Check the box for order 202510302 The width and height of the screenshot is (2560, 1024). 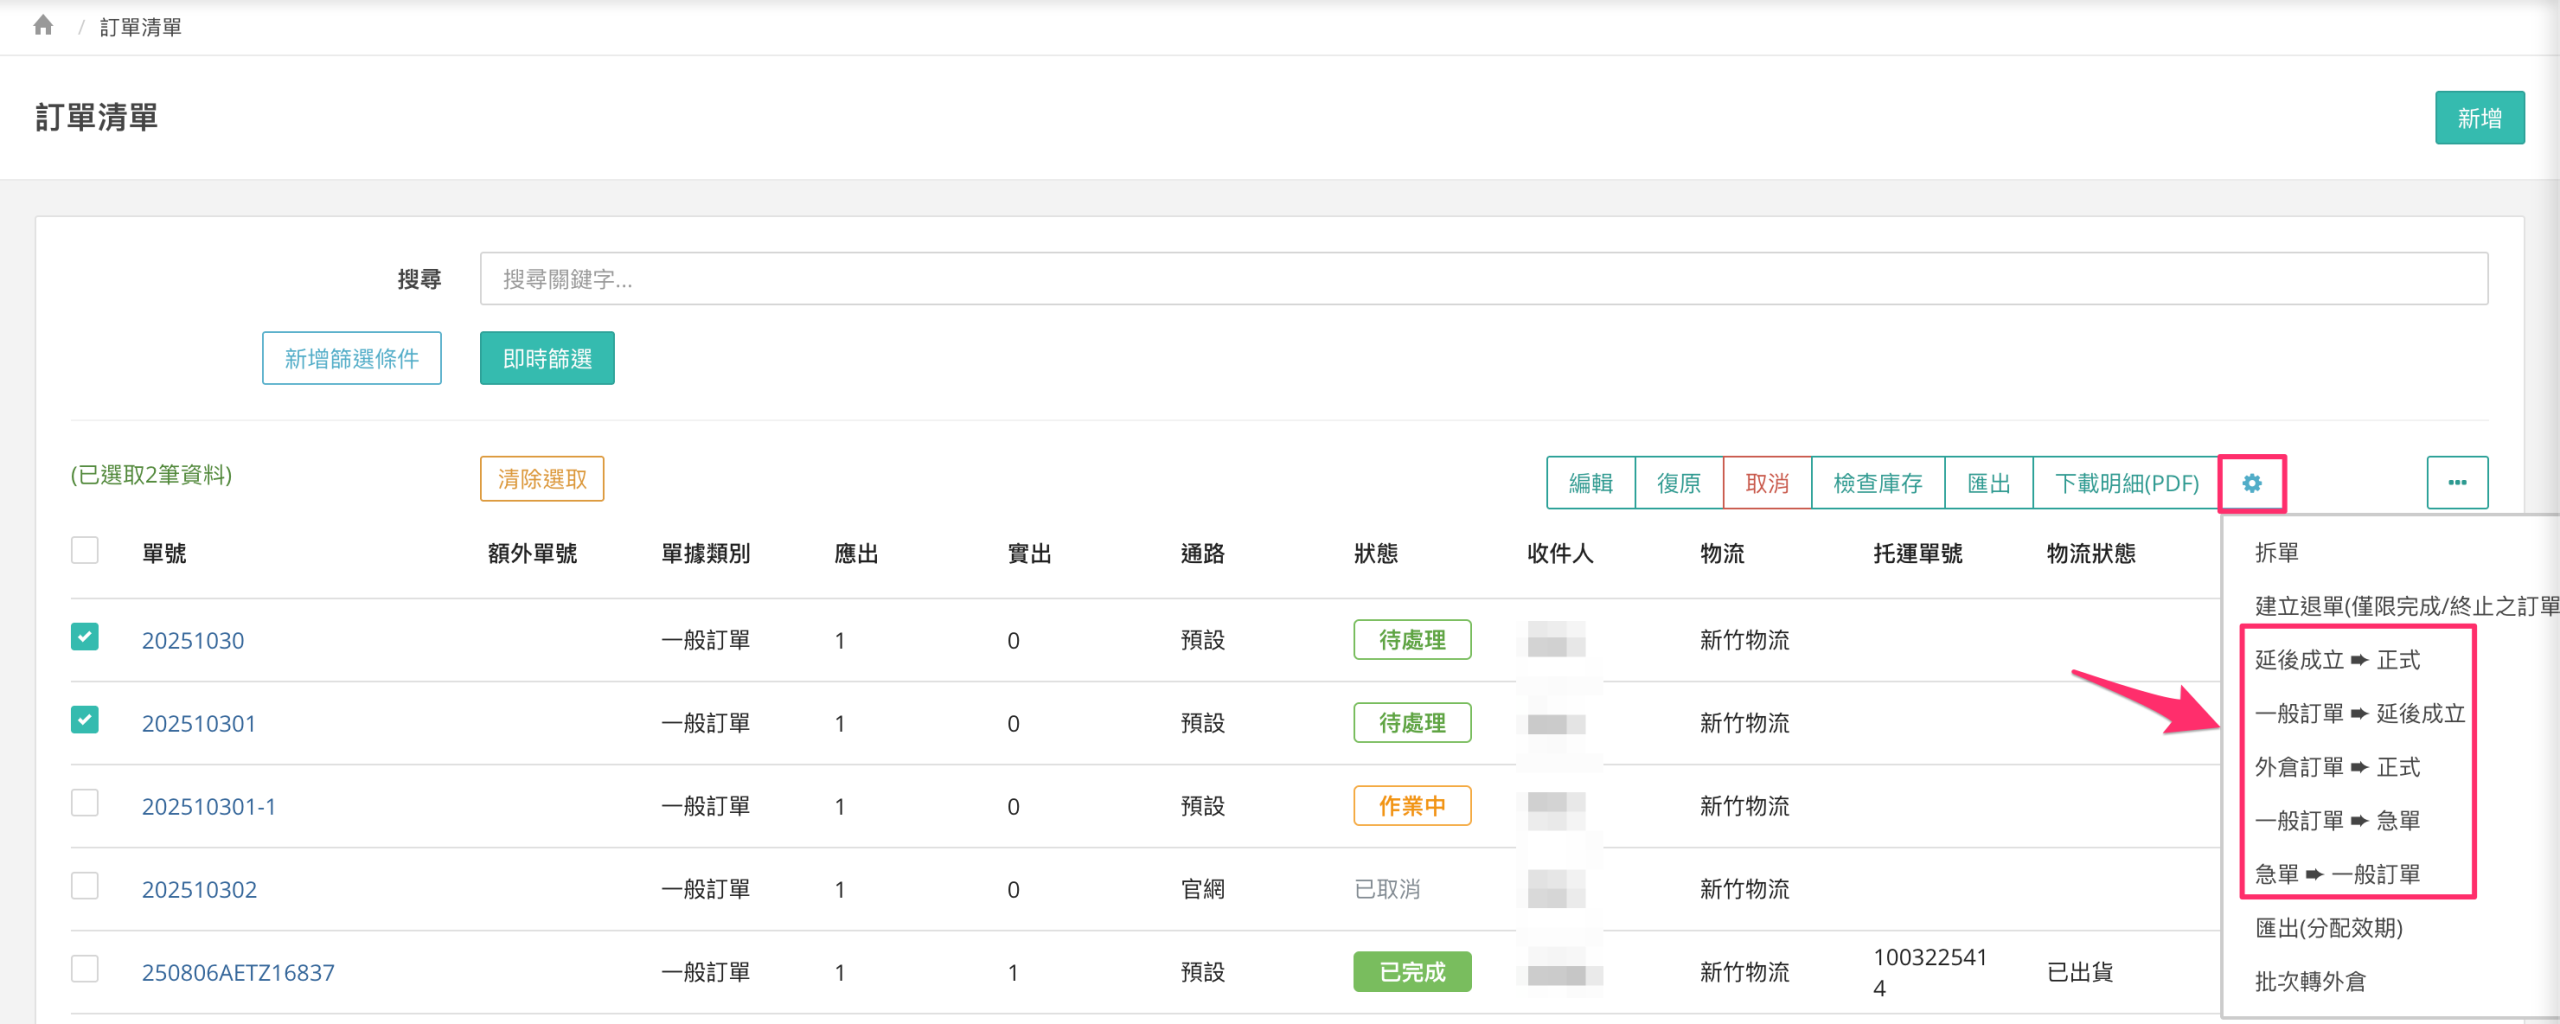click(x=85, y=886)
